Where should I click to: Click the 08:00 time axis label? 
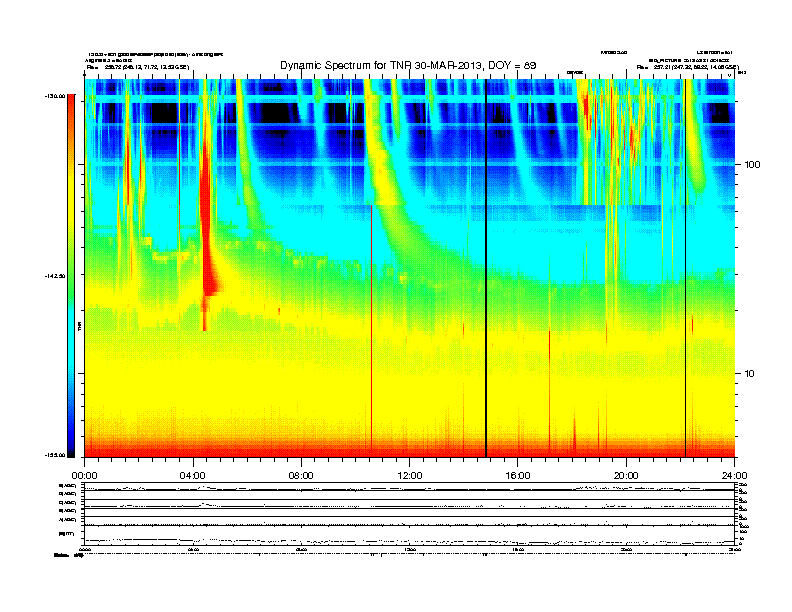tap(301, 476)
